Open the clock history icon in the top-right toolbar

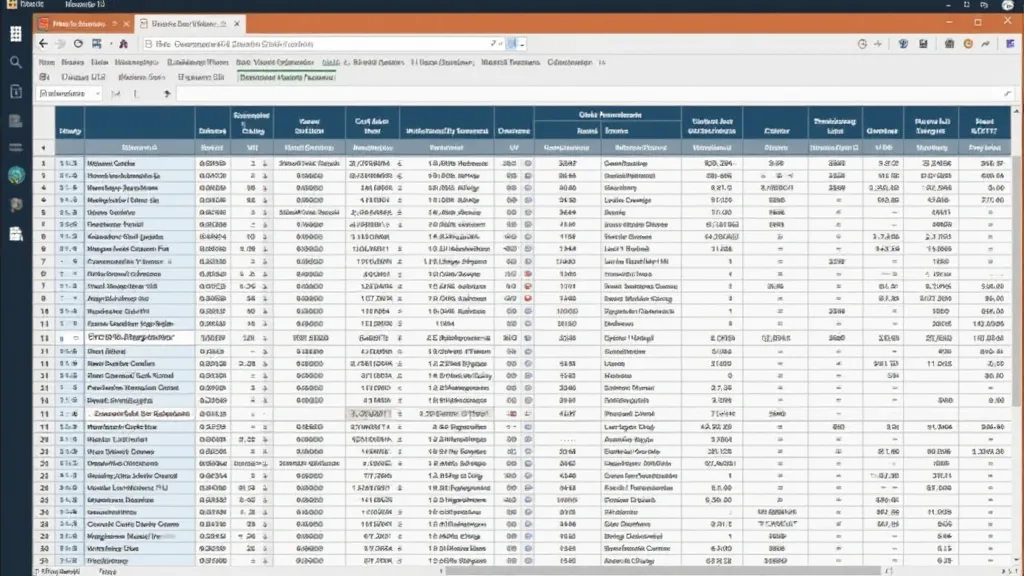[x=862, y=44]
